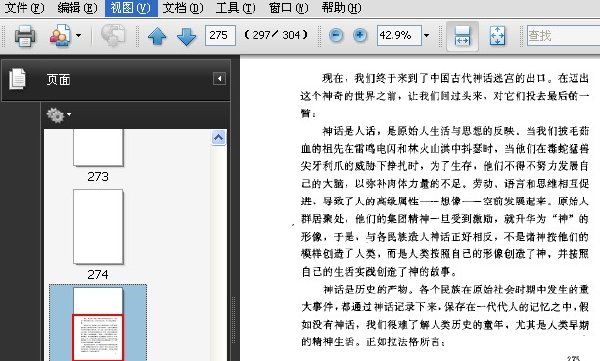Collapse the 页面 panel with arrow button
This screenshot has height=361, width=600.
pyautogui.click(x=219, y=79)
